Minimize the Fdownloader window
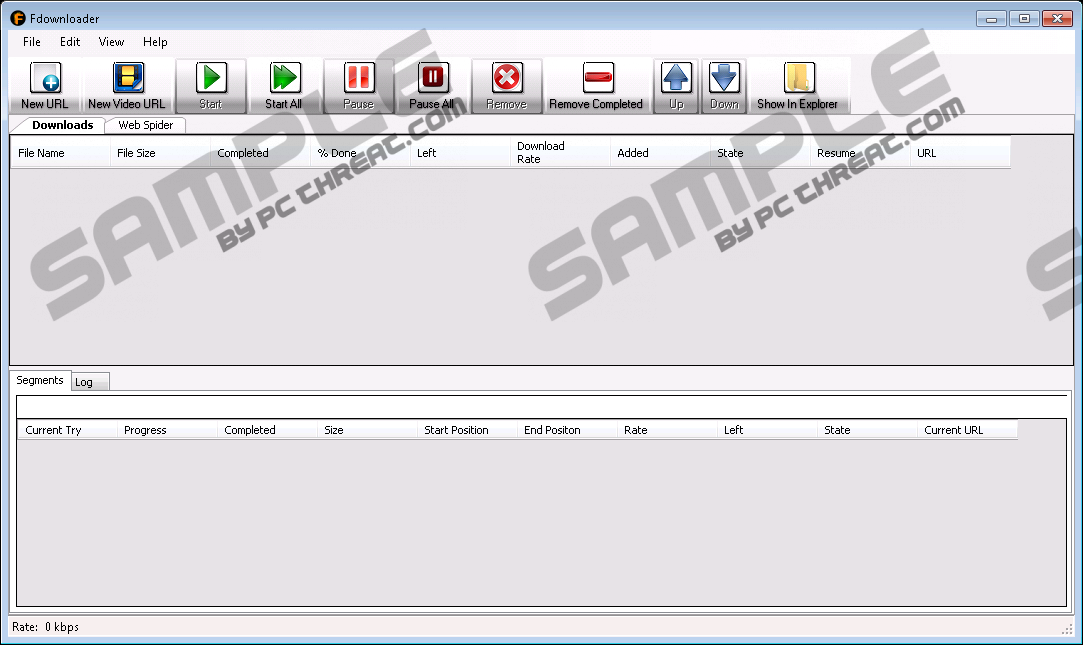The height and width of the screenshot is (645, 1083). click(x=991, y=19)
